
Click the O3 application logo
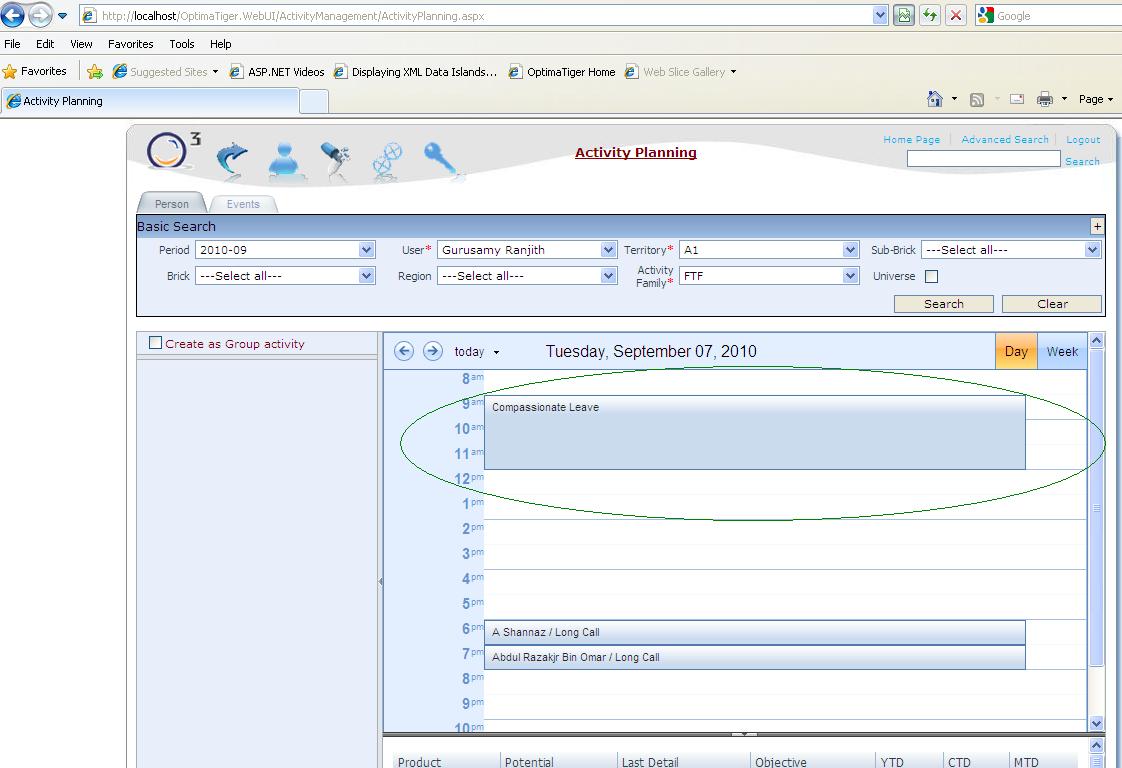pyautogui.click(x=172, y=150)
